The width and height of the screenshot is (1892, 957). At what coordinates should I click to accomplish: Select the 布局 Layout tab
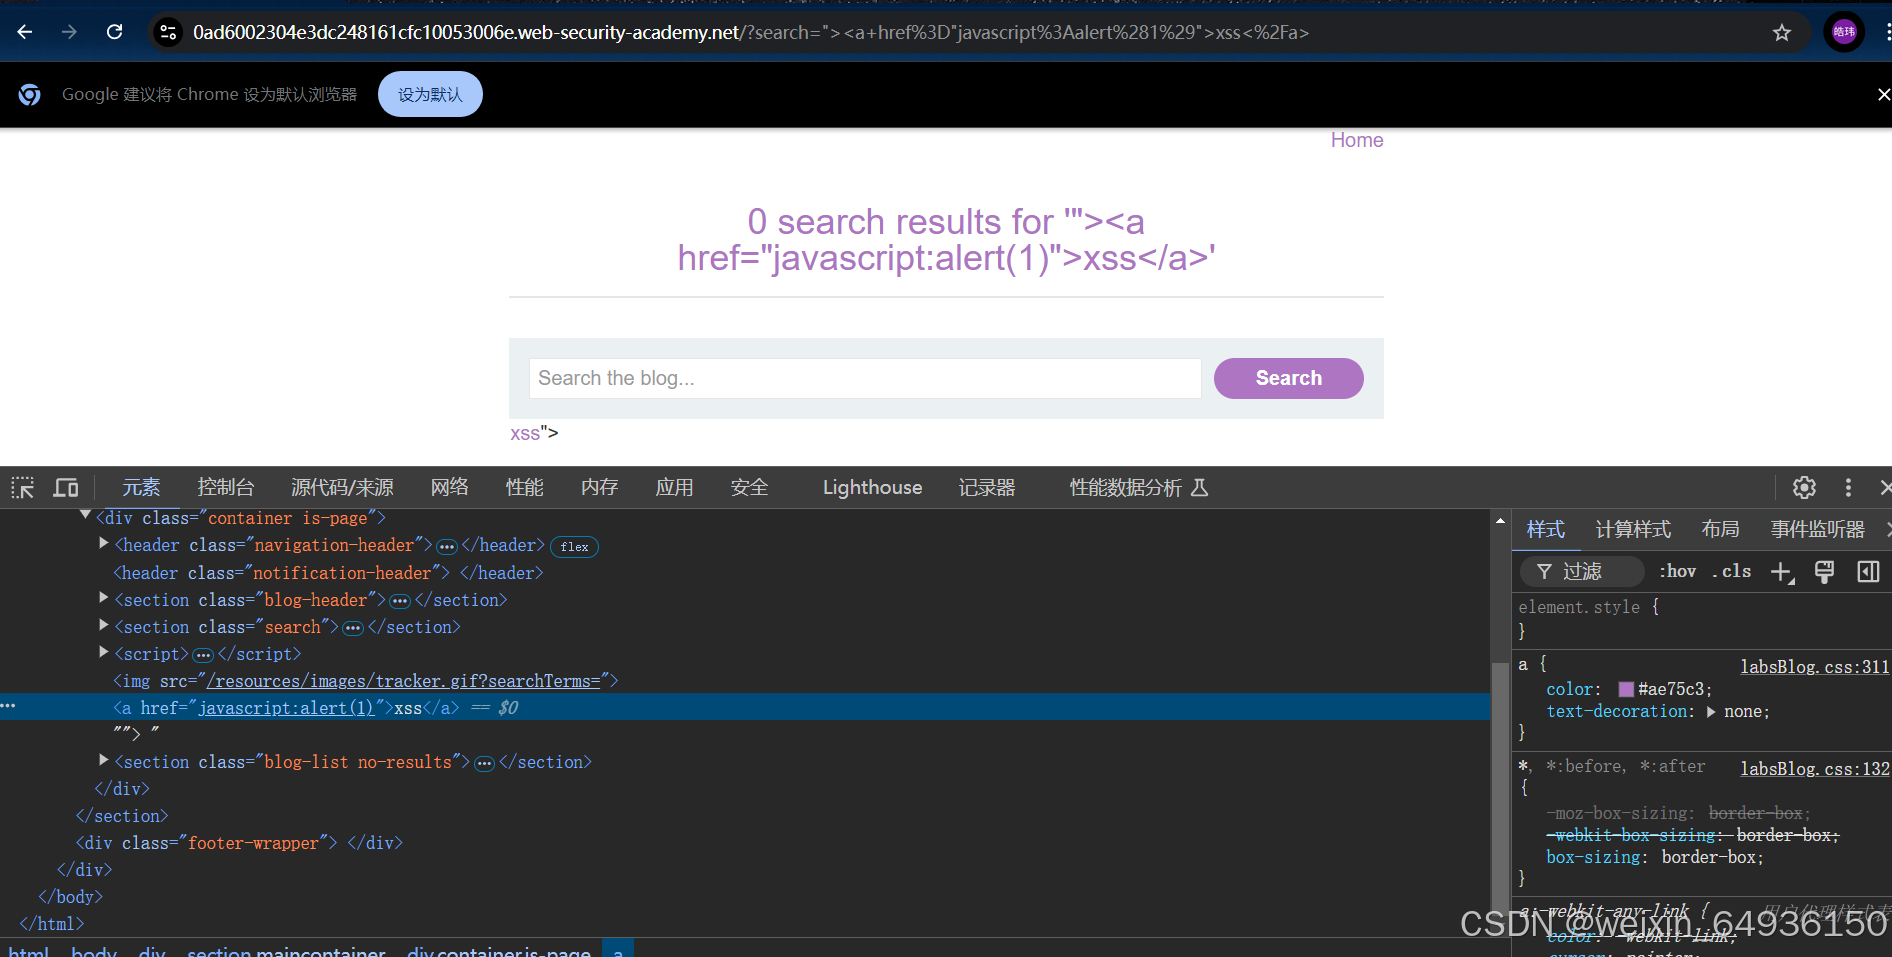(1721, 529)
